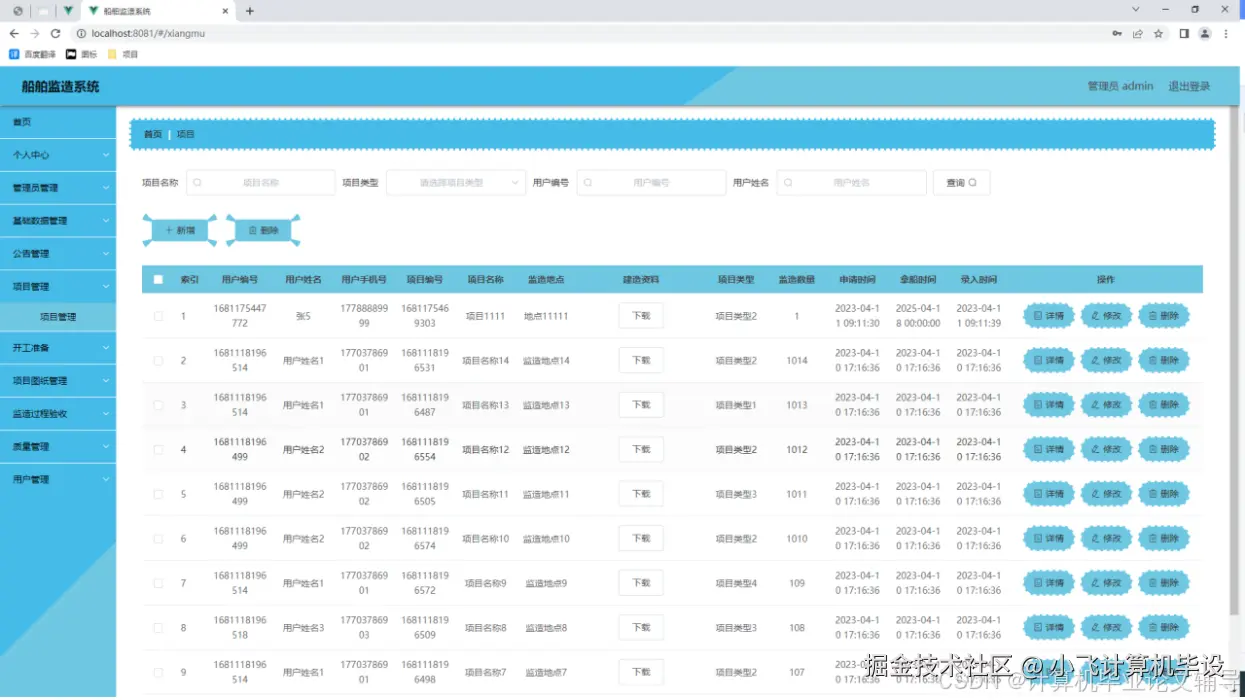Tick checkbox for row index 1
The image size is (1245, 700).
158,316
